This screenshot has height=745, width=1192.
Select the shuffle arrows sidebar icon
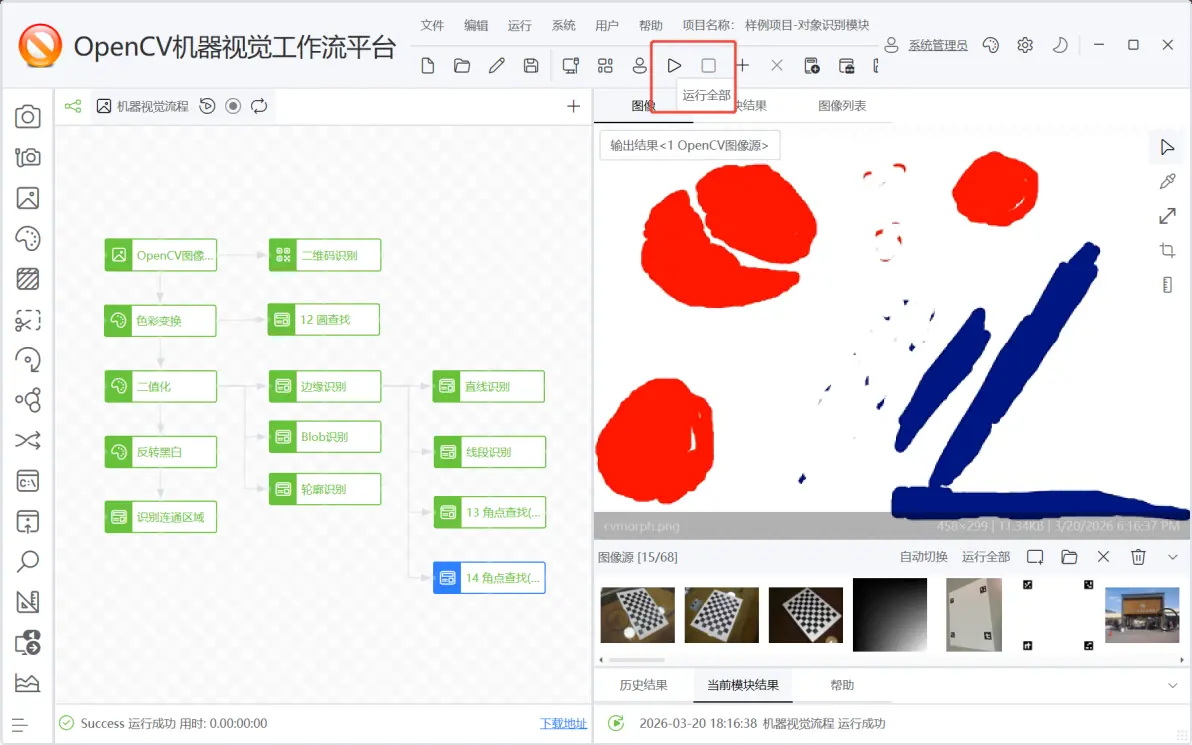tap(28, 441)
